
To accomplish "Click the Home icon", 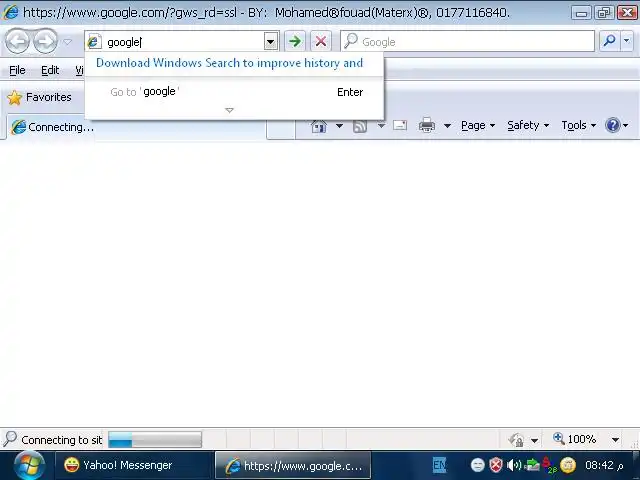I will click(318, 126).
